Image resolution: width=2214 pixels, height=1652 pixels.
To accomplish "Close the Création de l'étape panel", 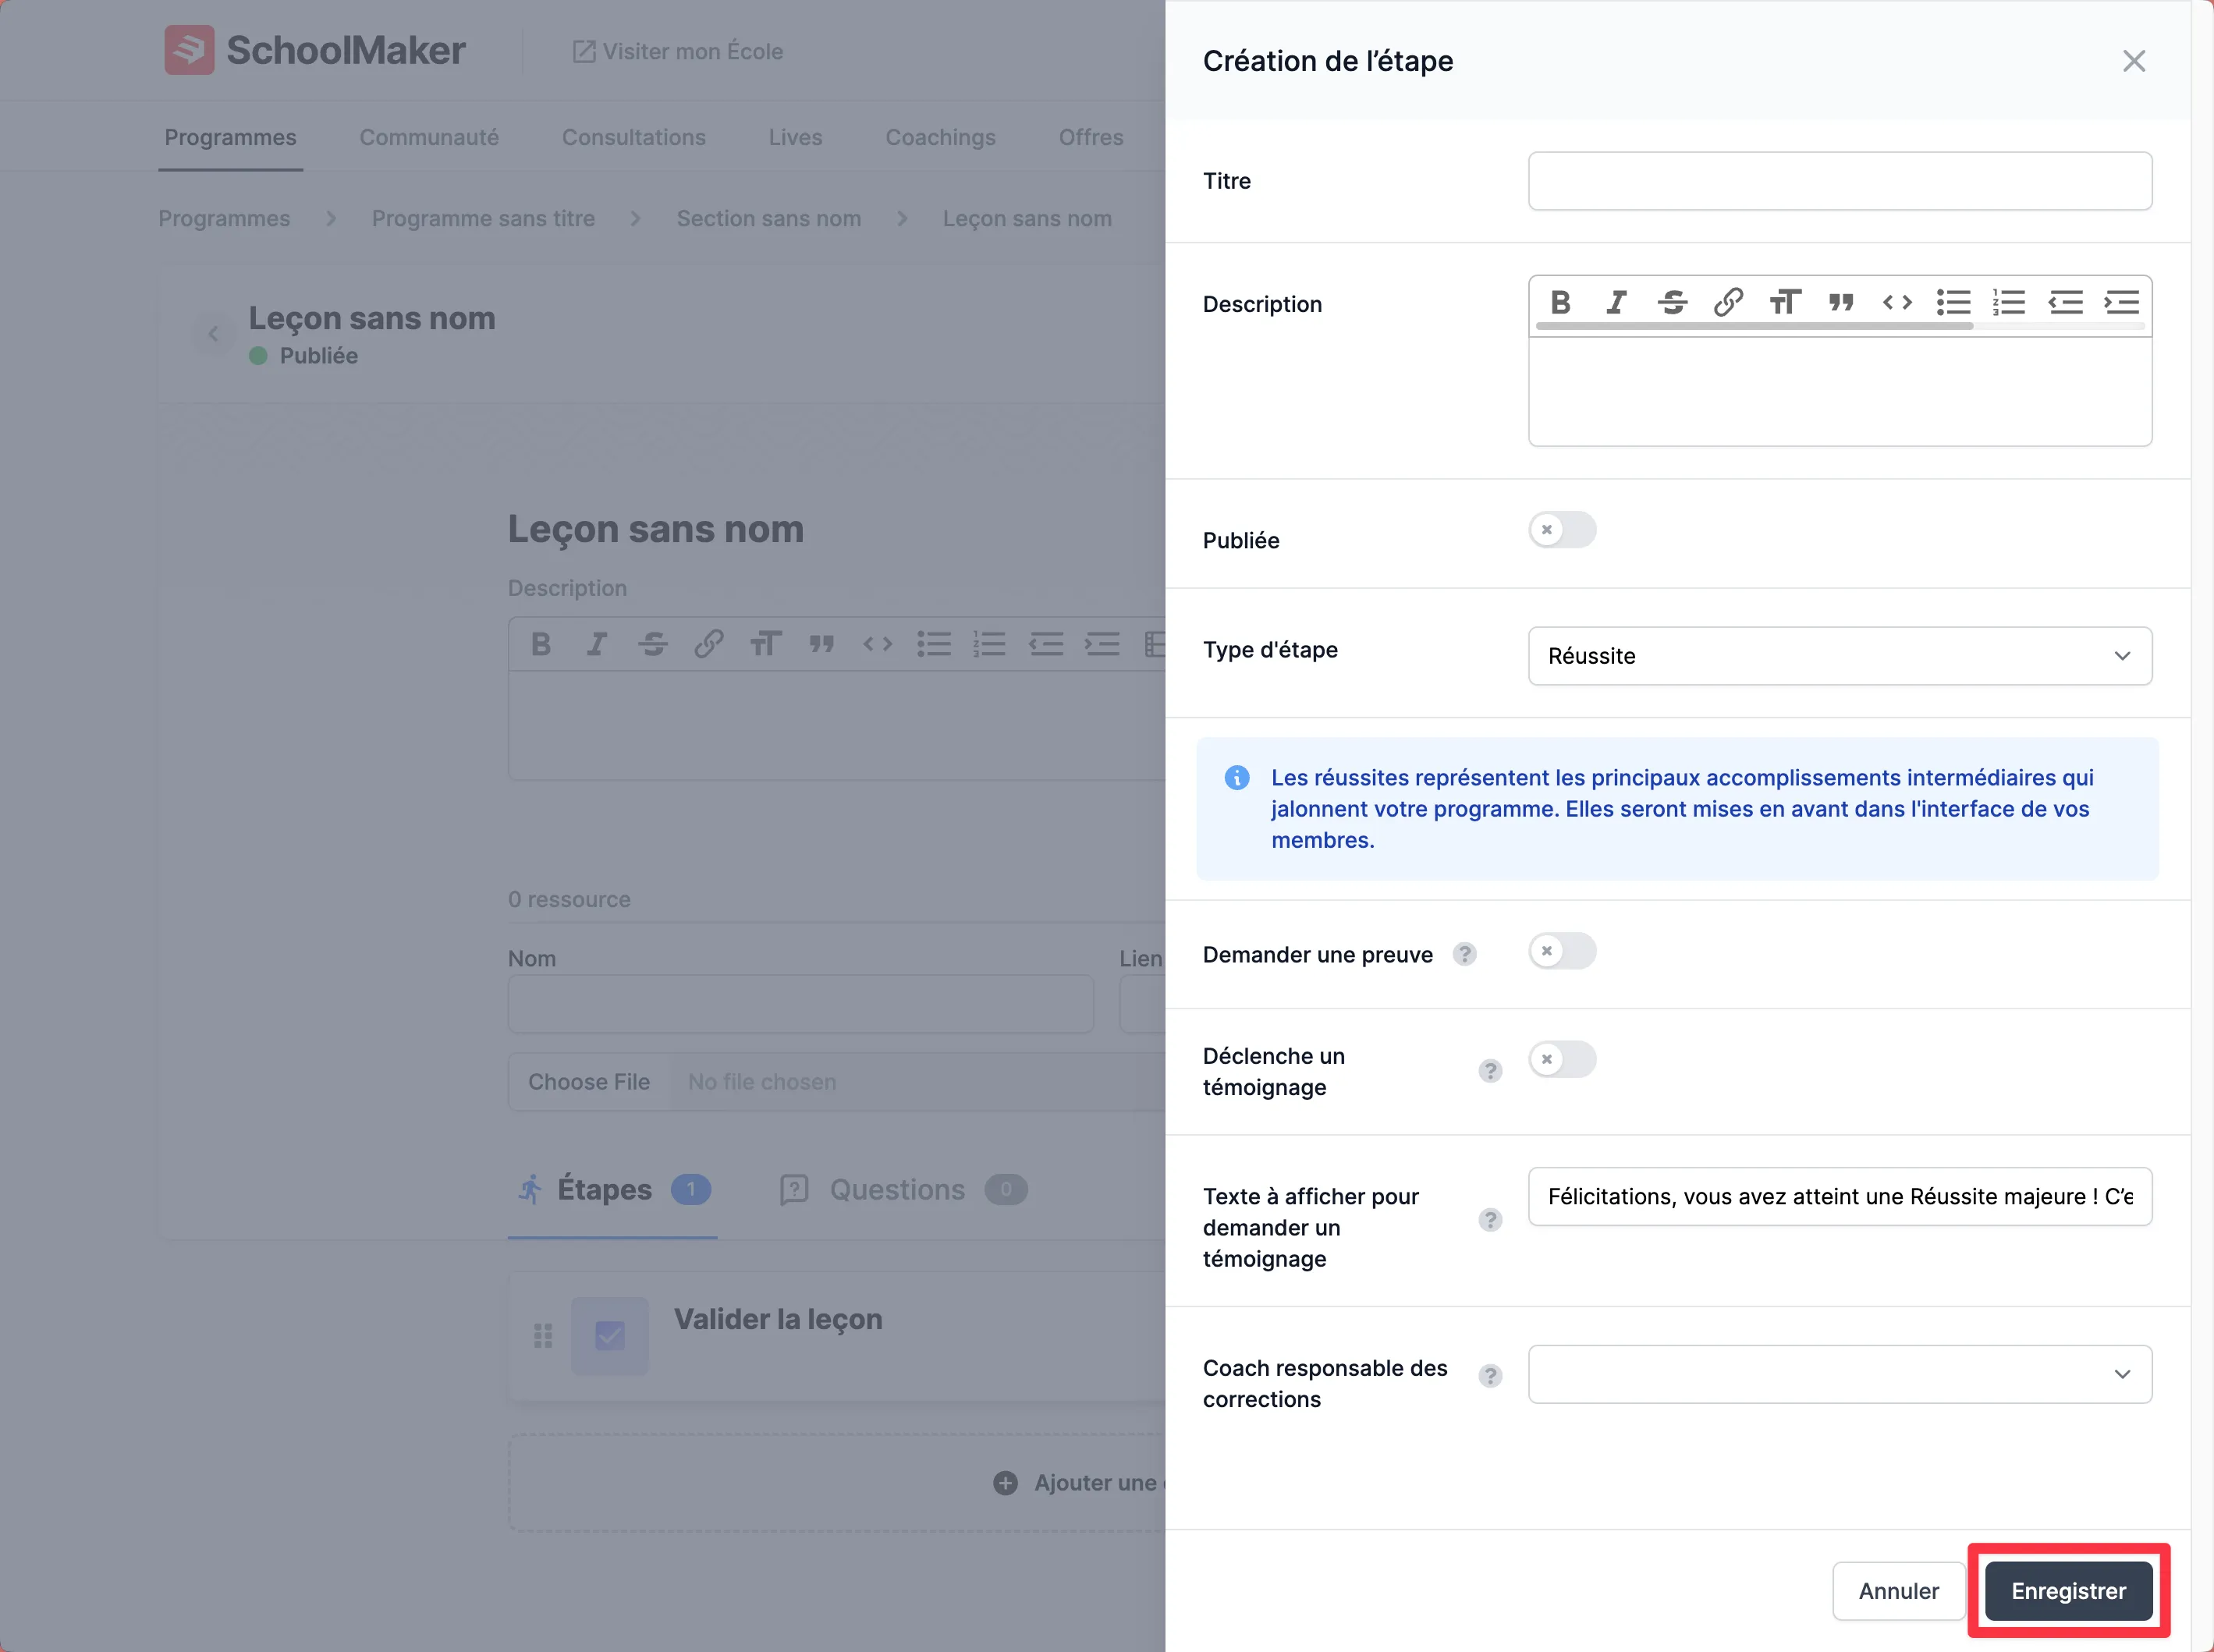I will (2134, 61).
